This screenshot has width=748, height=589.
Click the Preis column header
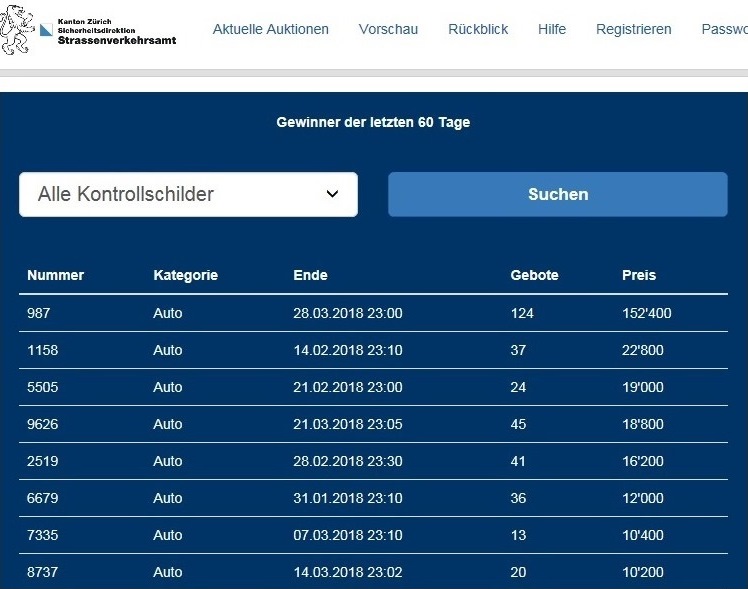click(x=639, y=275)
